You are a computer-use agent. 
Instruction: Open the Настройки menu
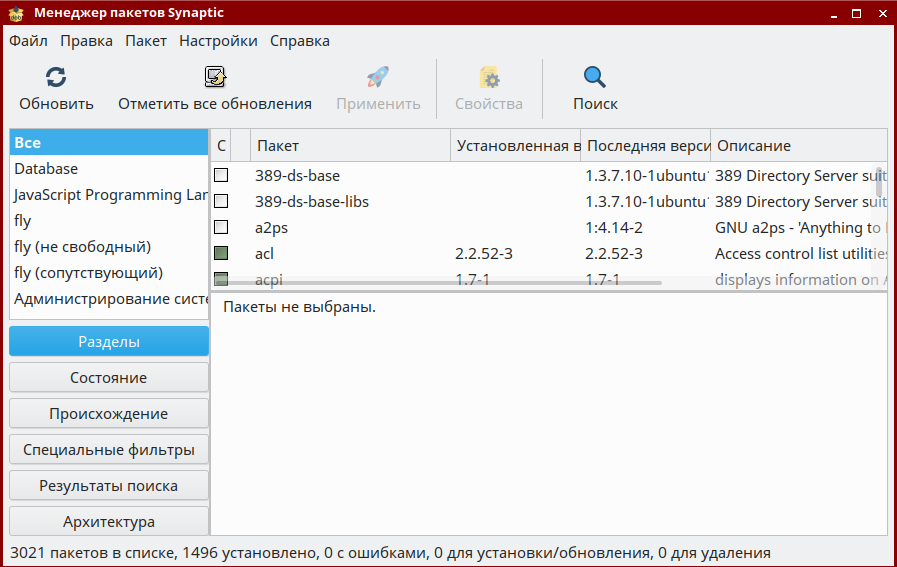pos(218,41)
